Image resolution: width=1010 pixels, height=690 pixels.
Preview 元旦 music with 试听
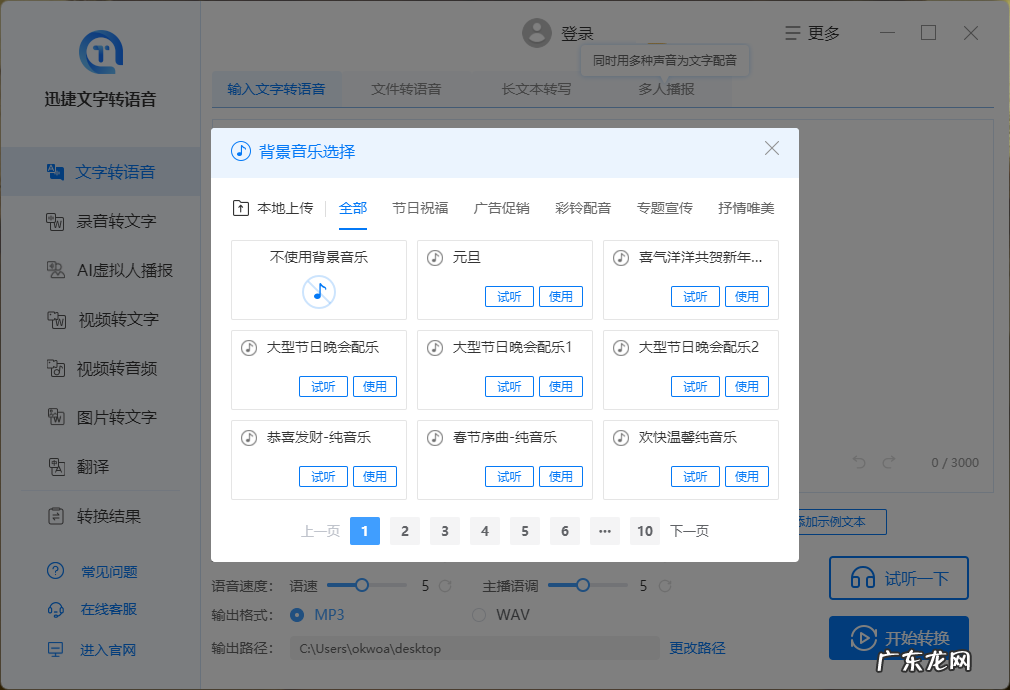[509, 297]
